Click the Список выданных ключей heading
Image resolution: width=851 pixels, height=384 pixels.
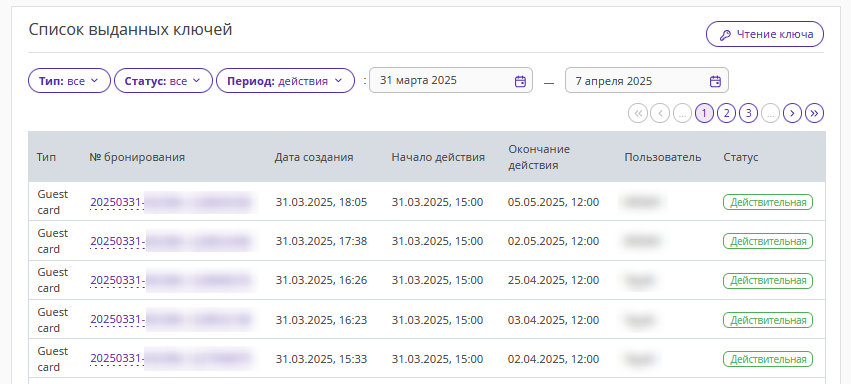pyautogui.click(x=130, y=29)
